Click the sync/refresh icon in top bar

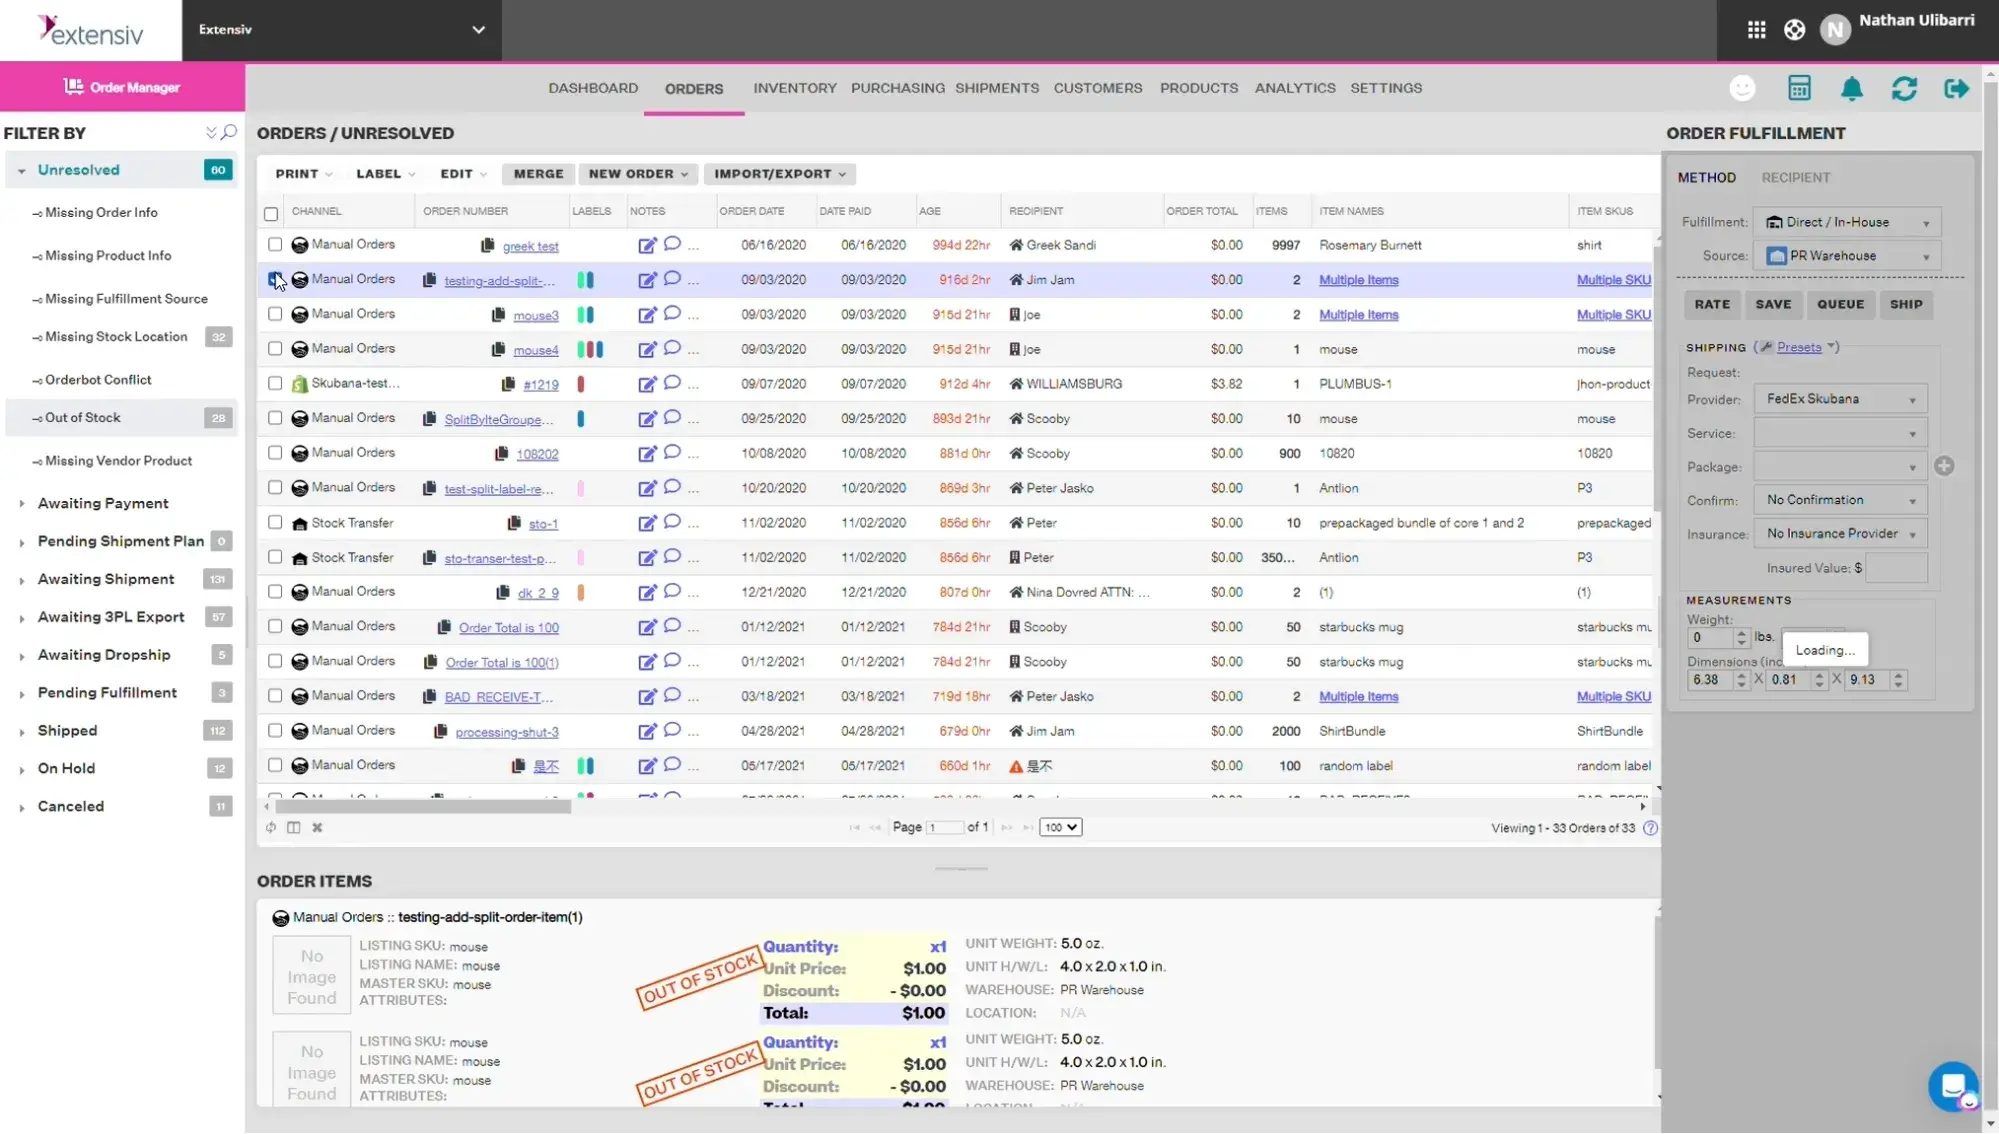click(1904, 88)
